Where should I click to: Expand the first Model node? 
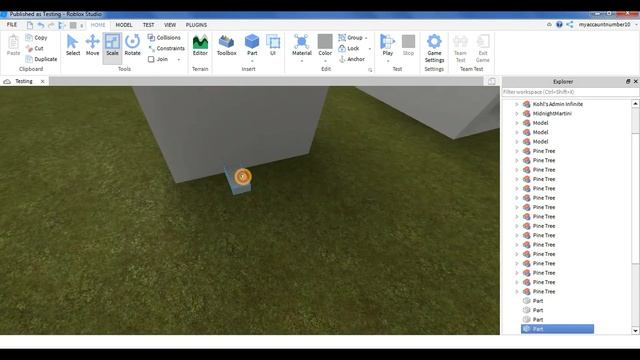(x=517, y=123)
